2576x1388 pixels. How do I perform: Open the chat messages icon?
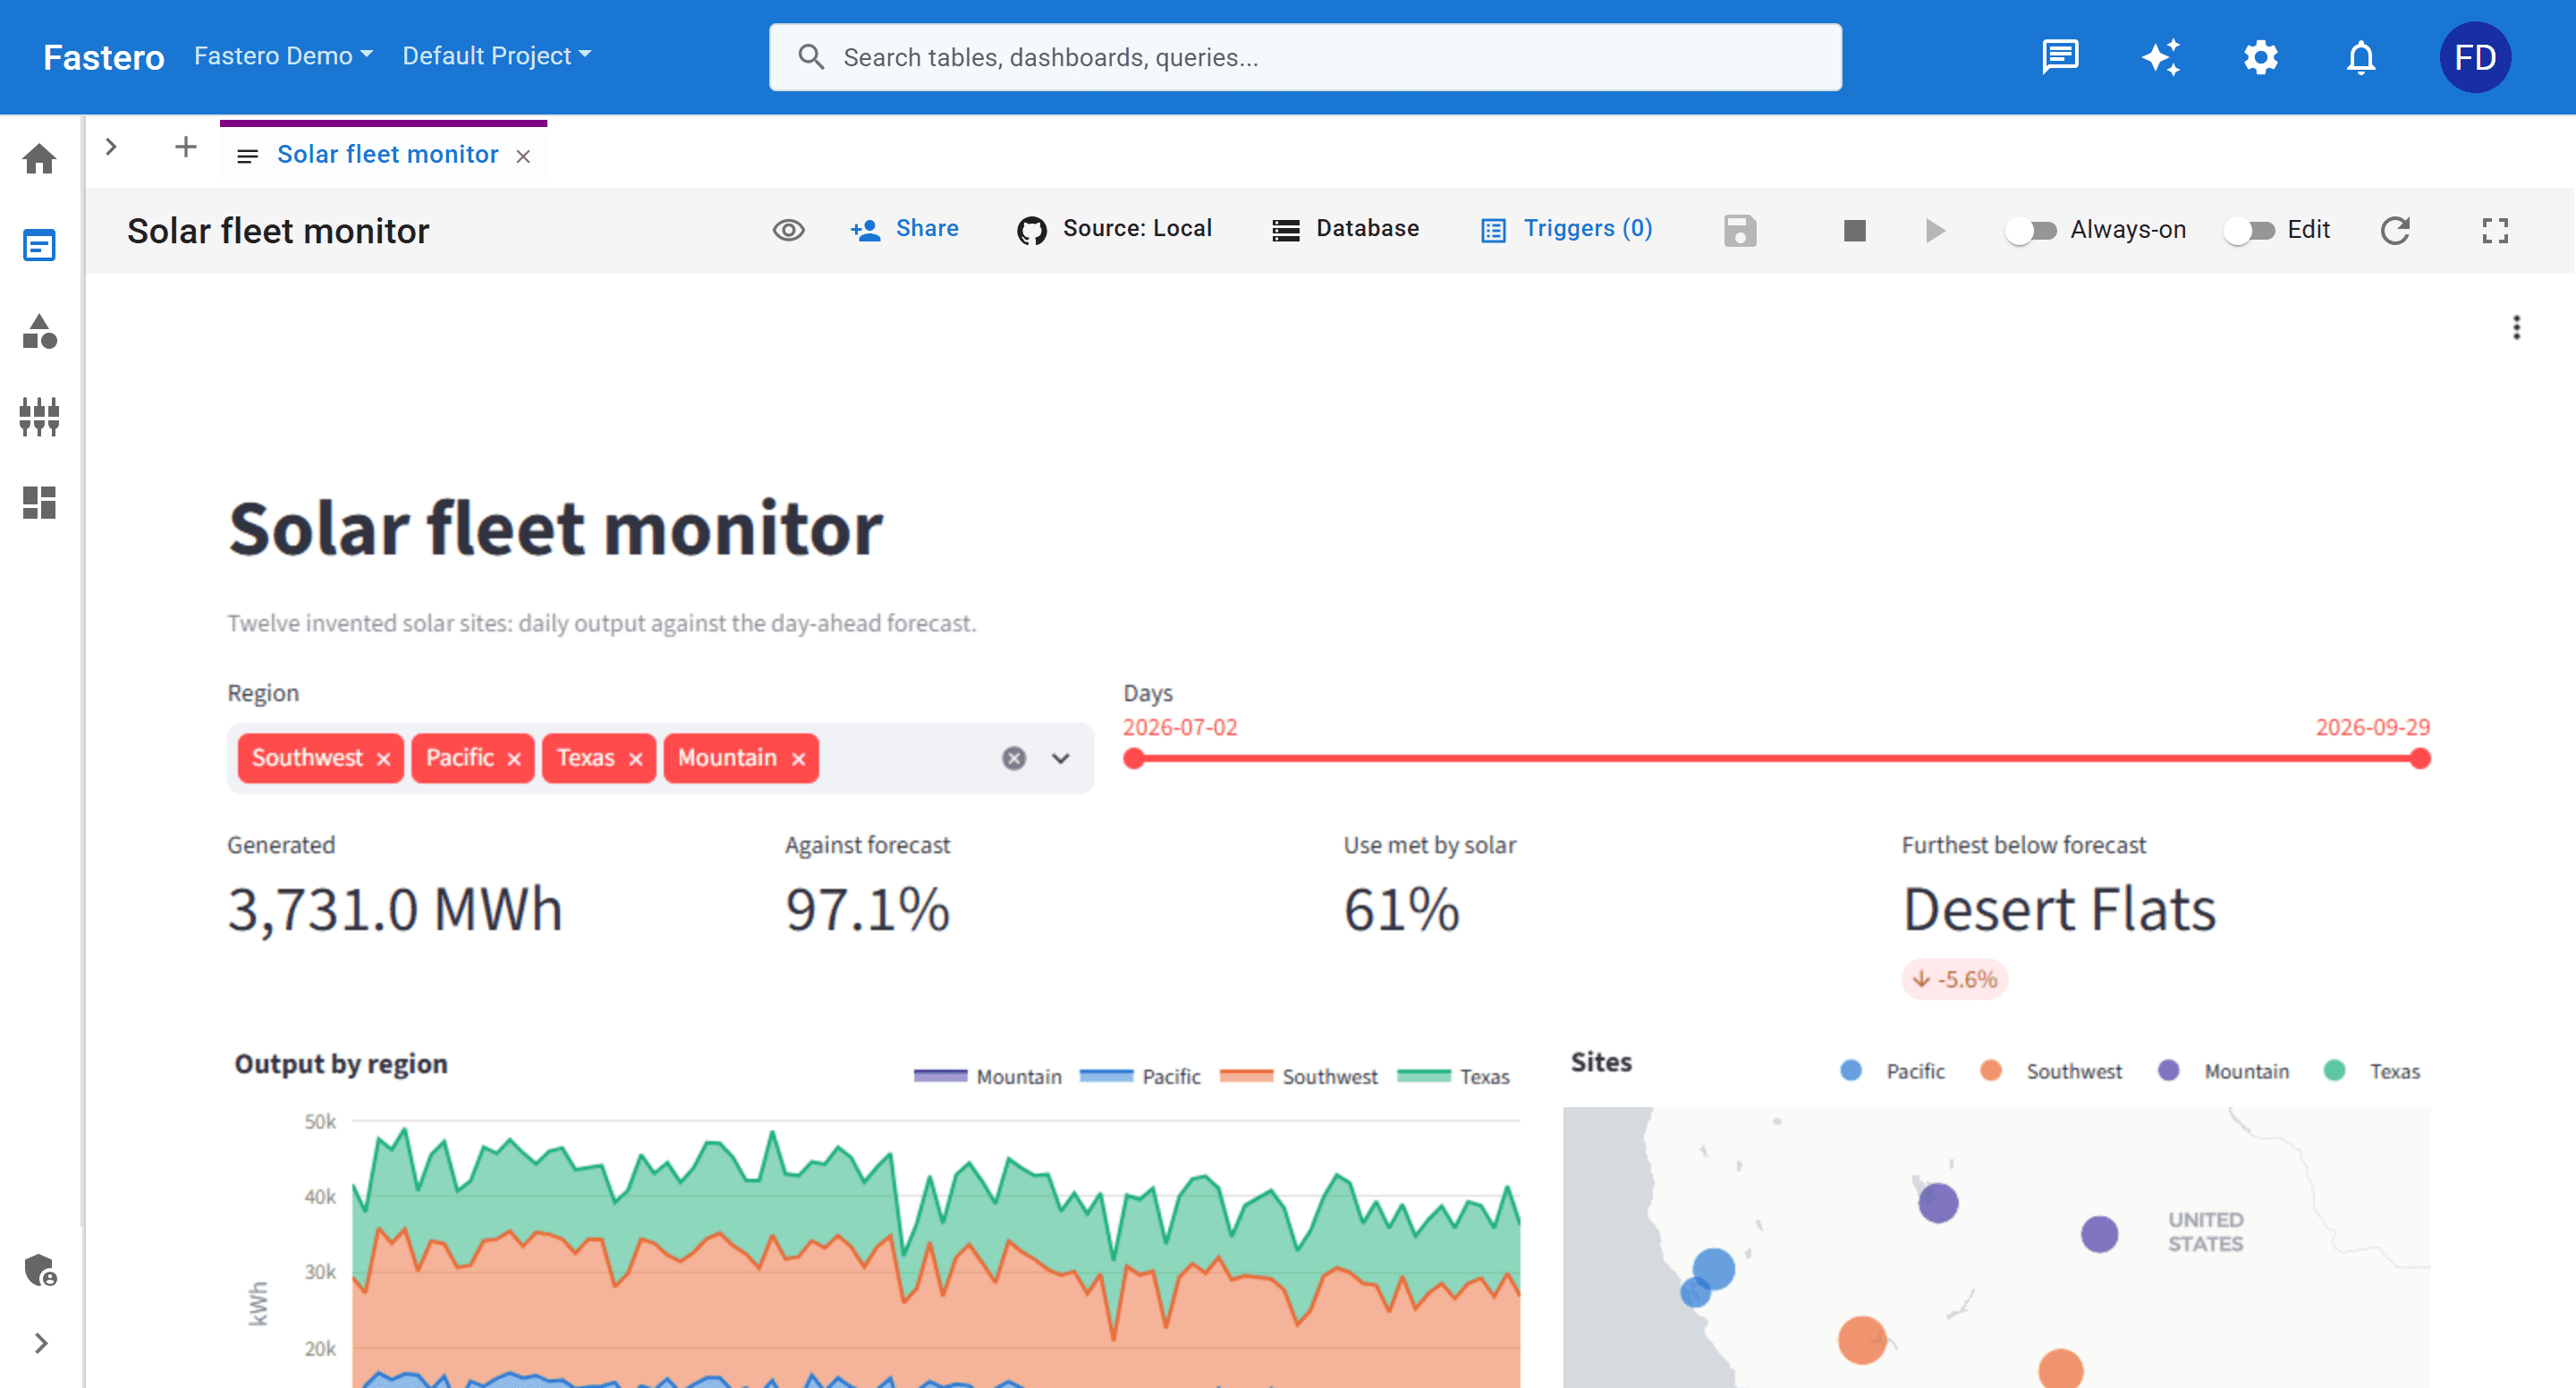[x=2060, y=57]
